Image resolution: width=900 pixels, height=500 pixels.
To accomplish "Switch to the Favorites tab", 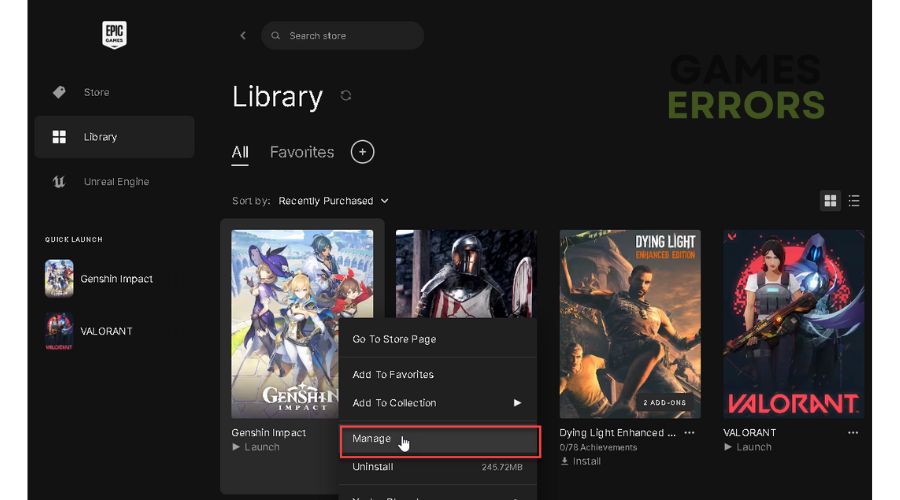I will tap(302, 152).
